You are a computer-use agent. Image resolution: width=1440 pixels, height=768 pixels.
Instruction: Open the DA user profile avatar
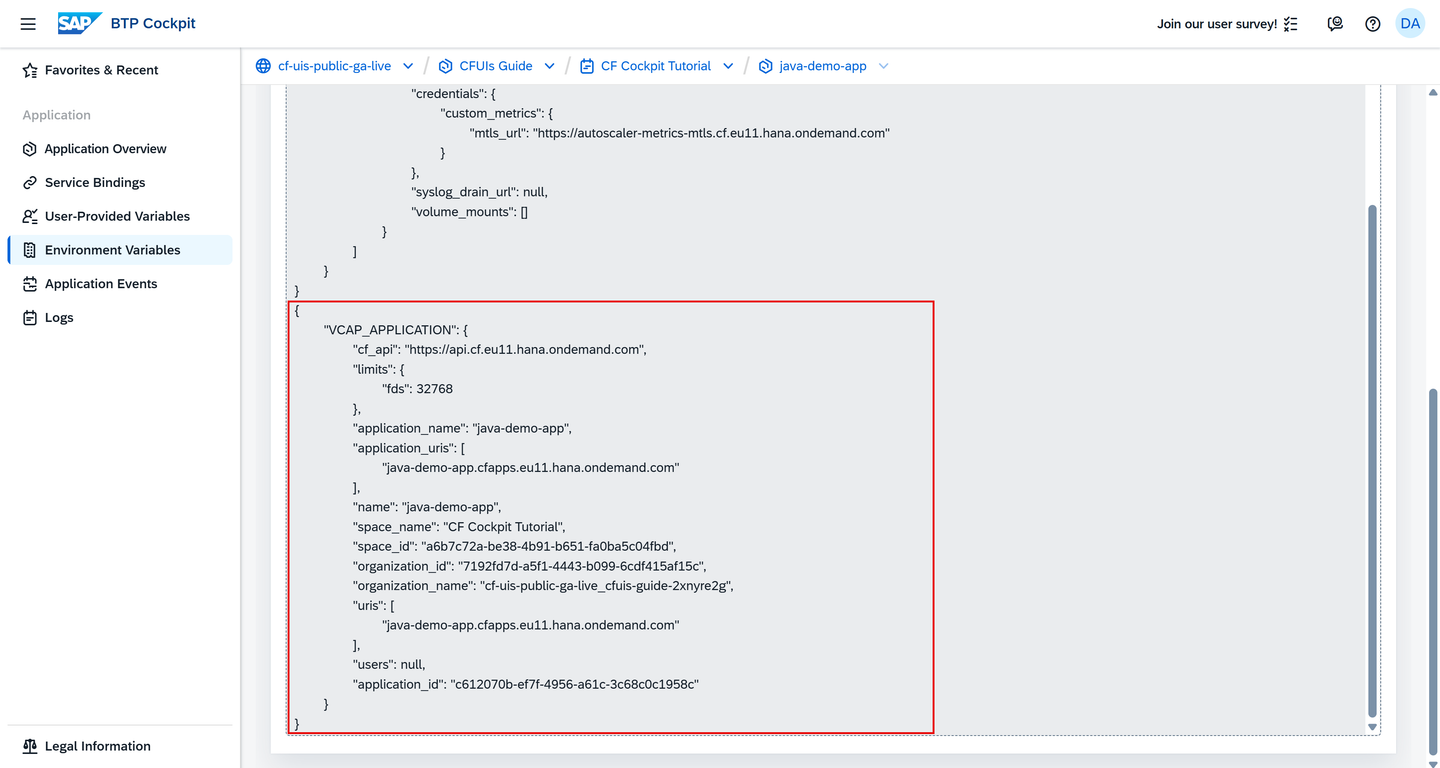click(1410, 24)
